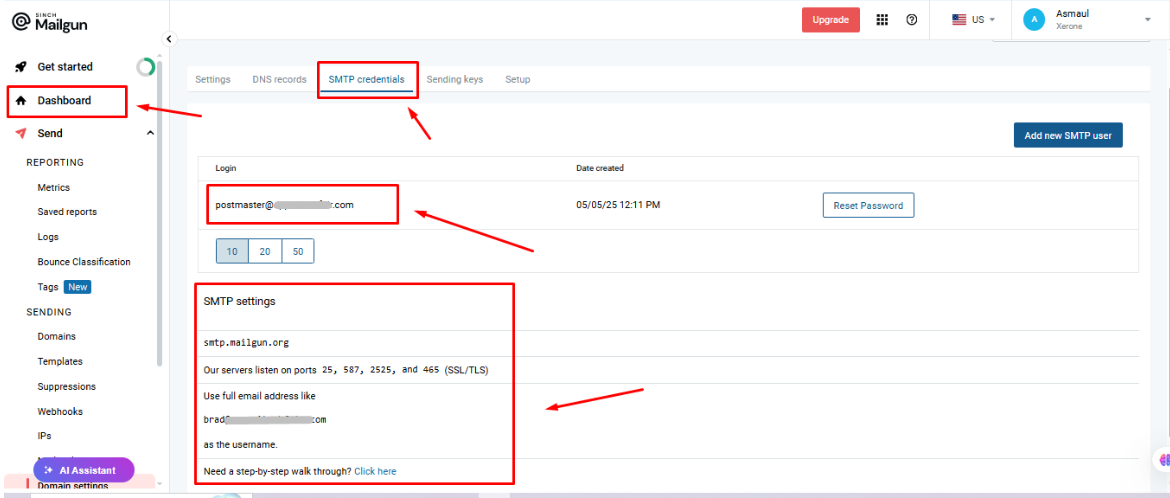The image size is (1170, 498).
Task: Click the US flag icon
Action: 959,20
